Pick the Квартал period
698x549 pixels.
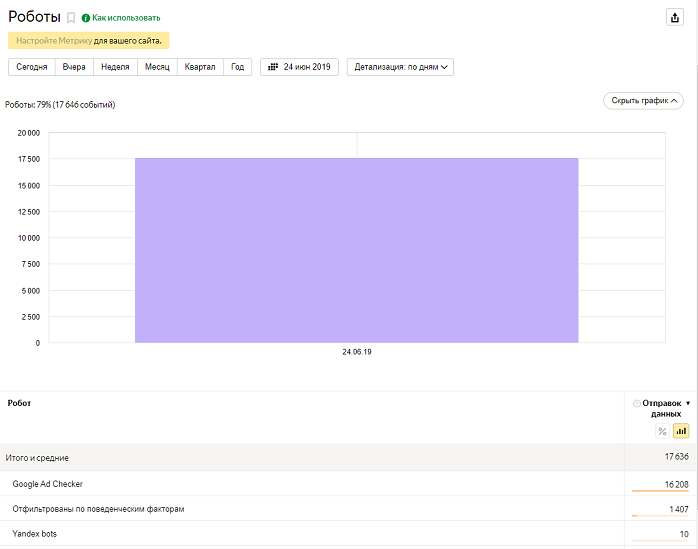(x=200, y=67)
